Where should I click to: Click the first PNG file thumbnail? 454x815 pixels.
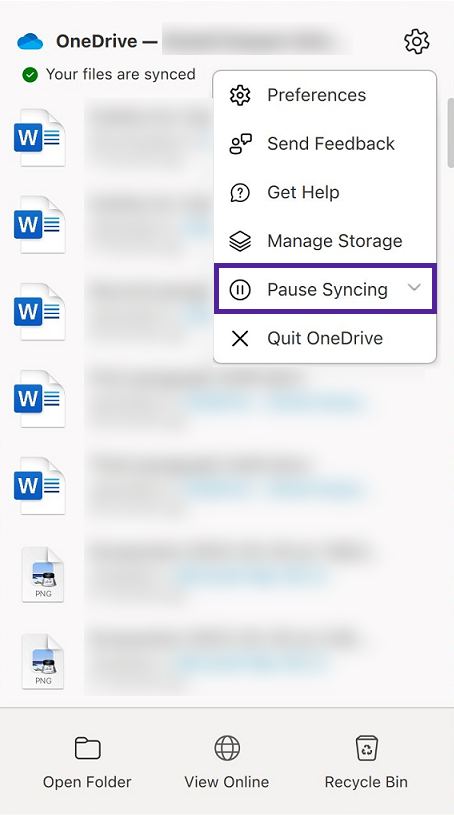(43, 574)
